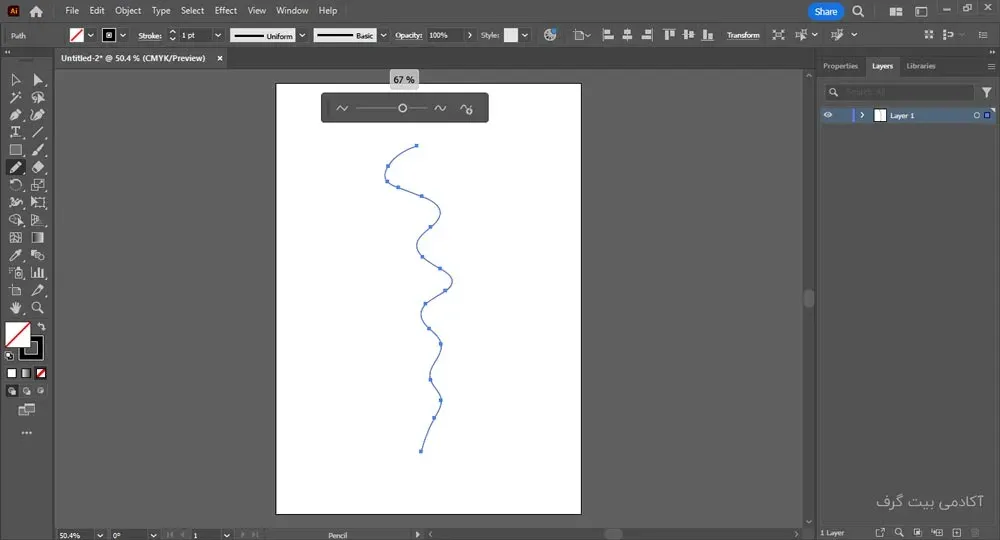Select the Curvature tool
This screenshot has width=1000, height=540.
[38, 115]
